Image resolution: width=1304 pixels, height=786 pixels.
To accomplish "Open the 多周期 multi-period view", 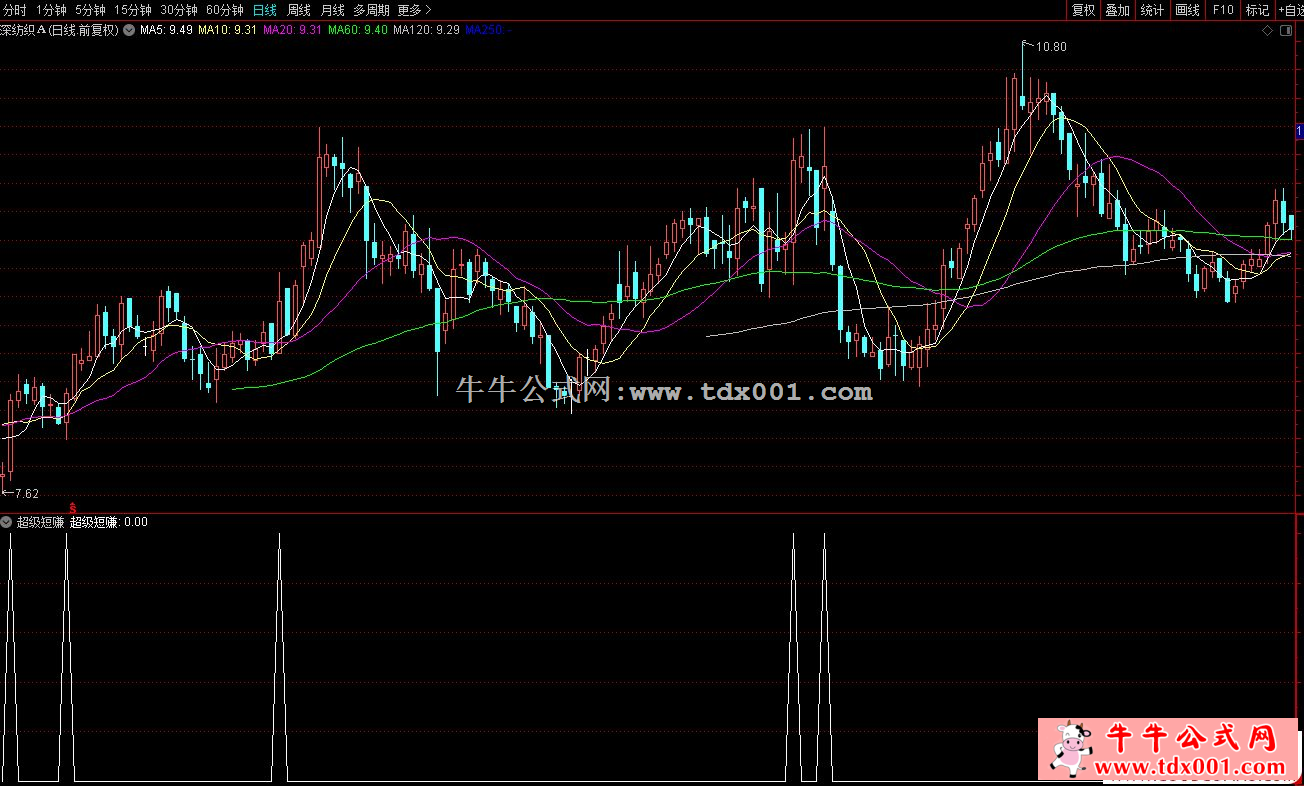I will tap(372, 10).
